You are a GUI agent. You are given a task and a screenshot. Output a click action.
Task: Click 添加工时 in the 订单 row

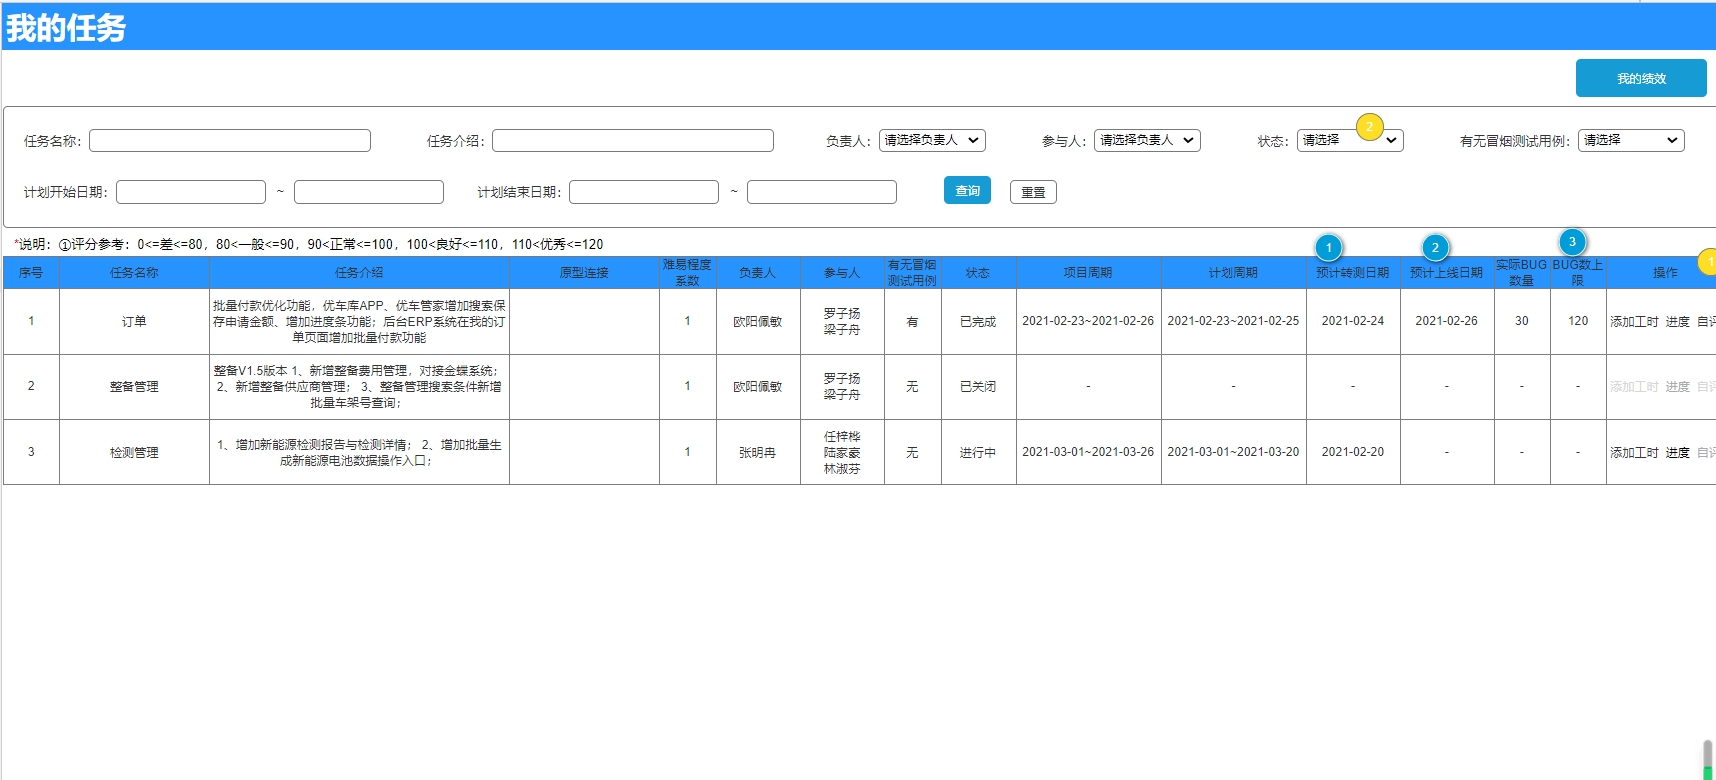pyautogui.click(x=1634, y=321)
